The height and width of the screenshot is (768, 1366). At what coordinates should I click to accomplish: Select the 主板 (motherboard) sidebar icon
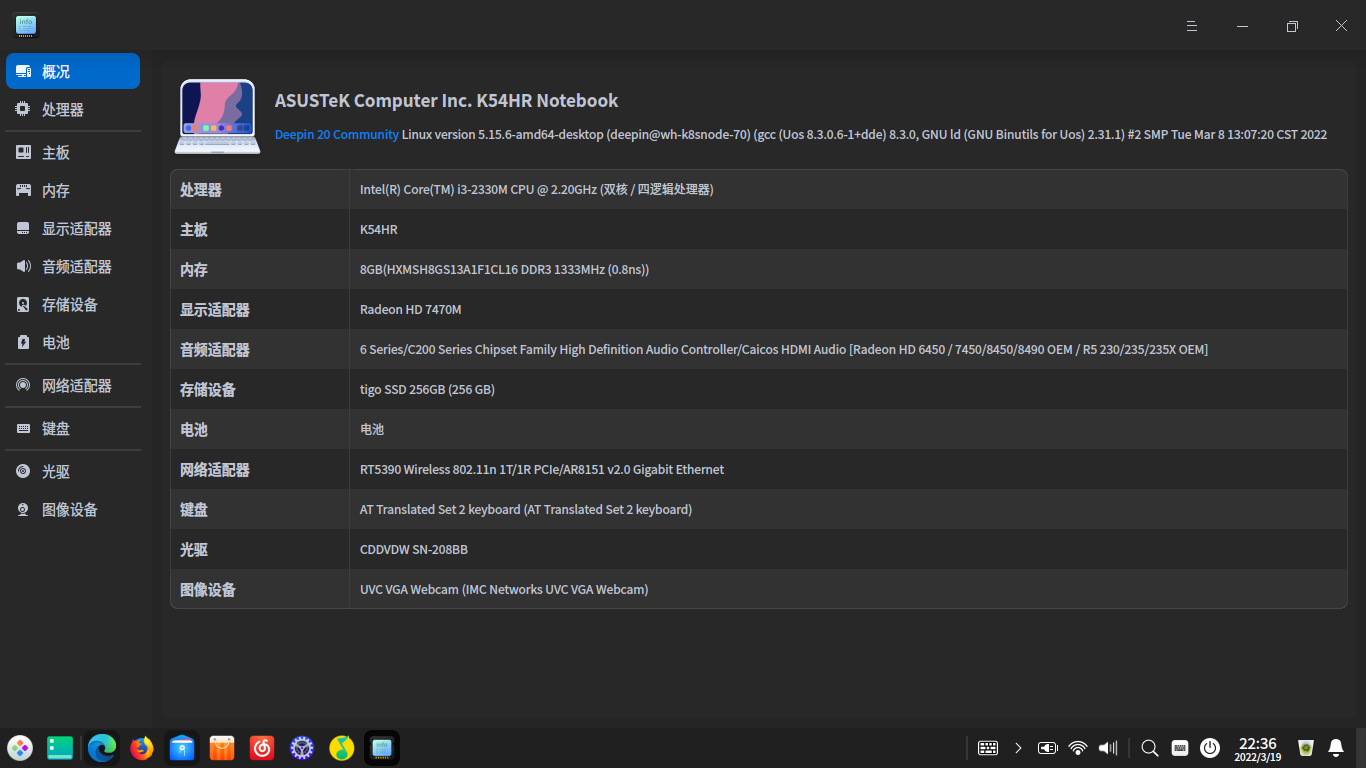pyautogui.click(x=23, y=153)
